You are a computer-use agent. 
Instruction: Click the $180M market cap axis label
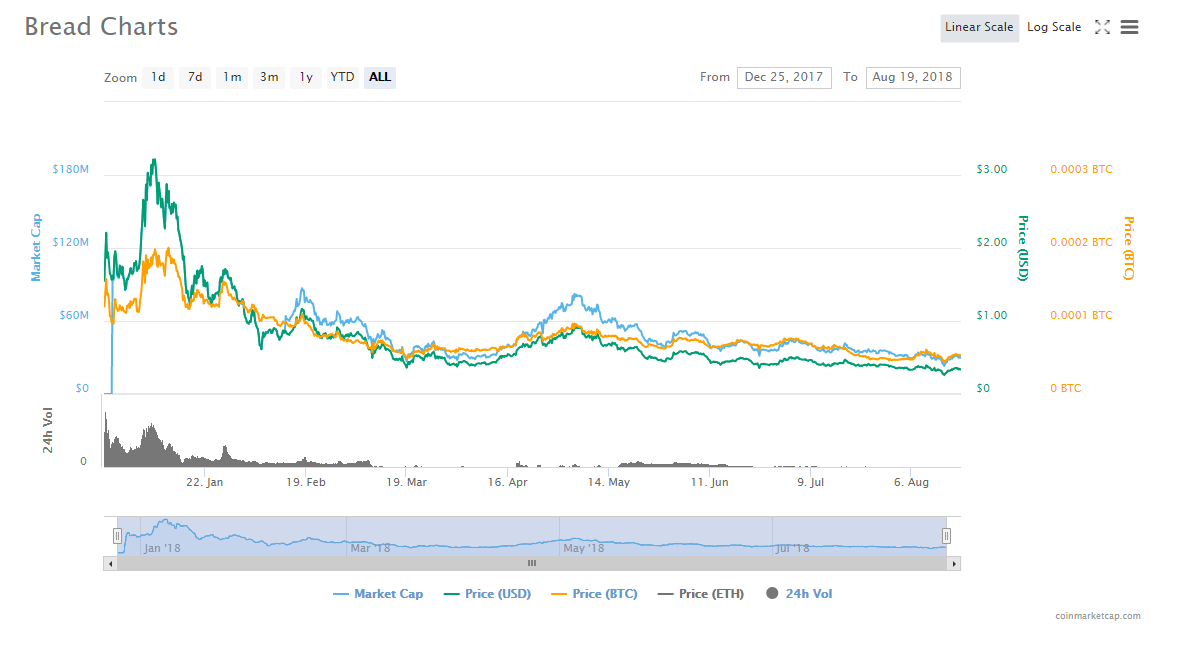[x=70, y=169]
